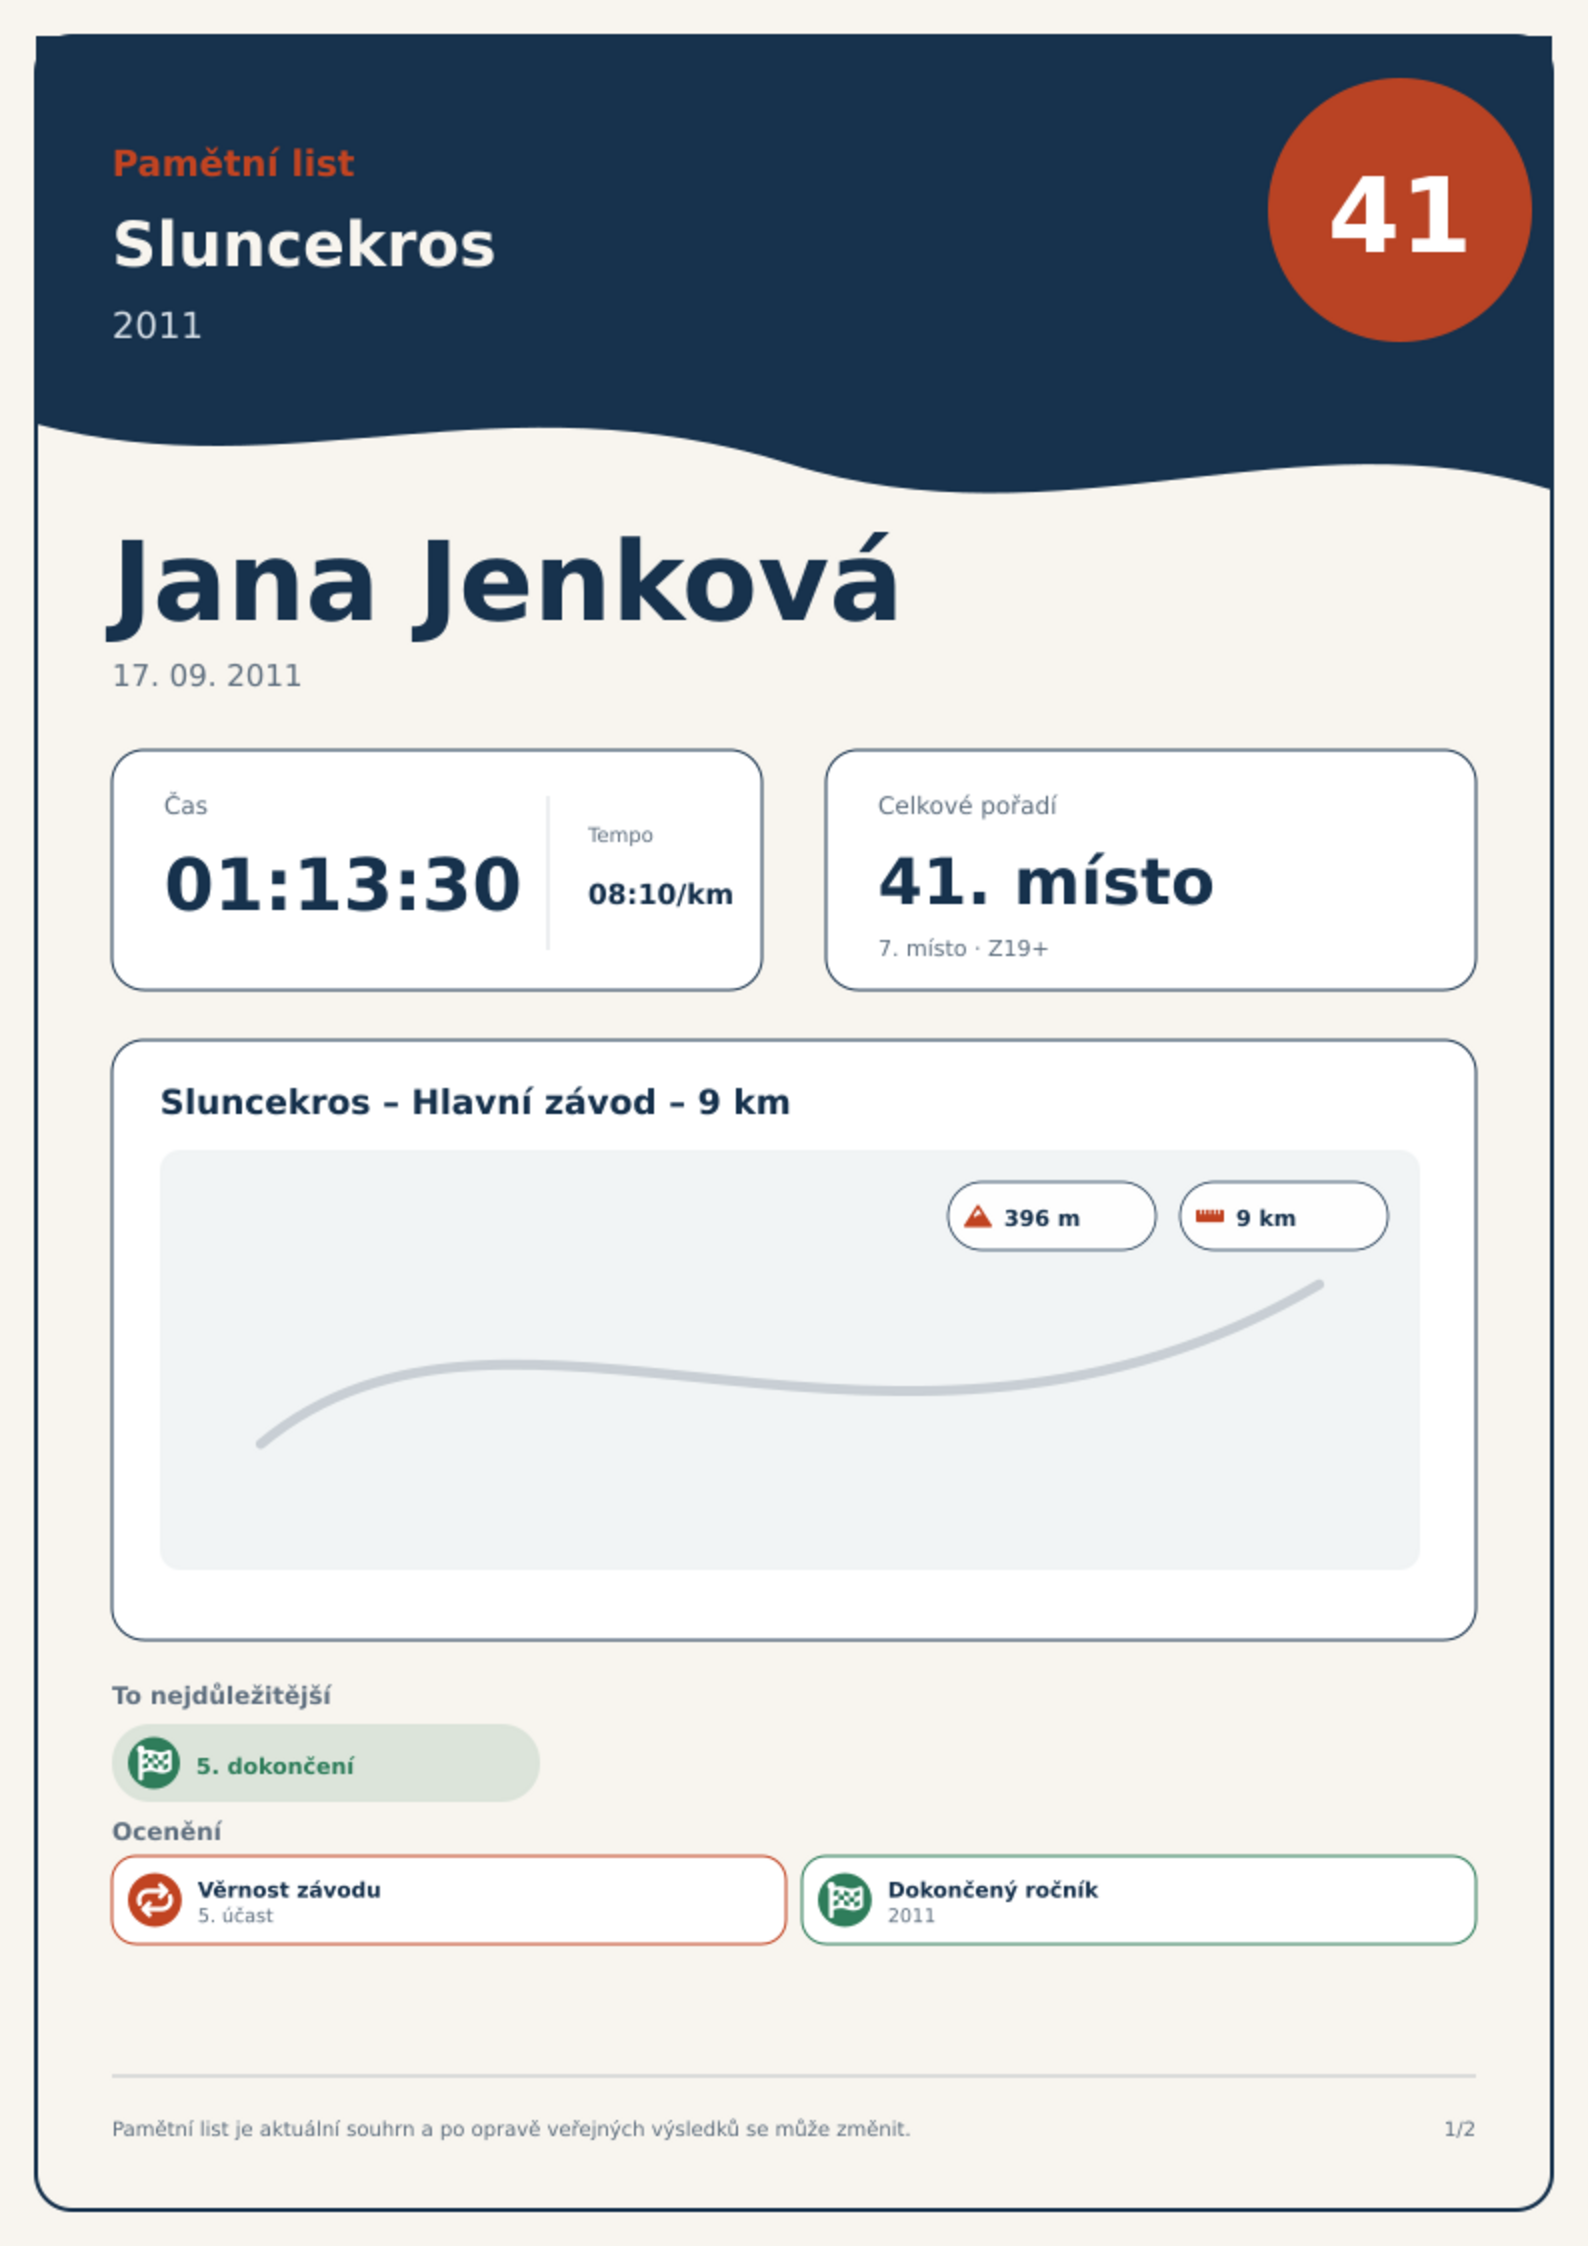The image size is (1588, 2246).
Task: Open the 5. dokončení highlight badge
Action: click(x=325, y=1763)
